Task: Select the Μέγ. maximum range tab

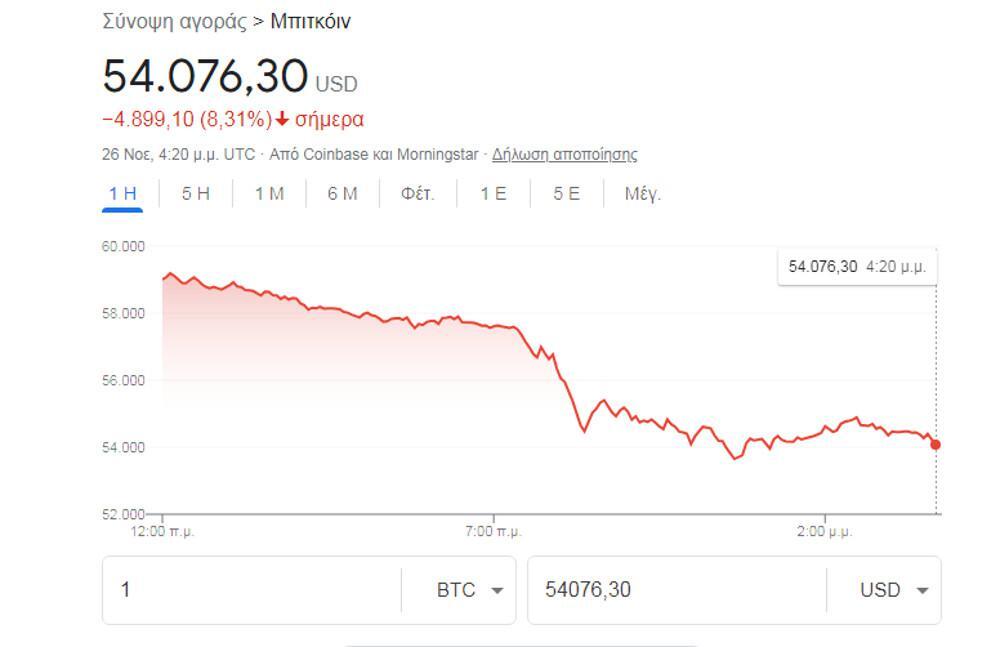Action: pyautogui.click(x=643, y=194)
